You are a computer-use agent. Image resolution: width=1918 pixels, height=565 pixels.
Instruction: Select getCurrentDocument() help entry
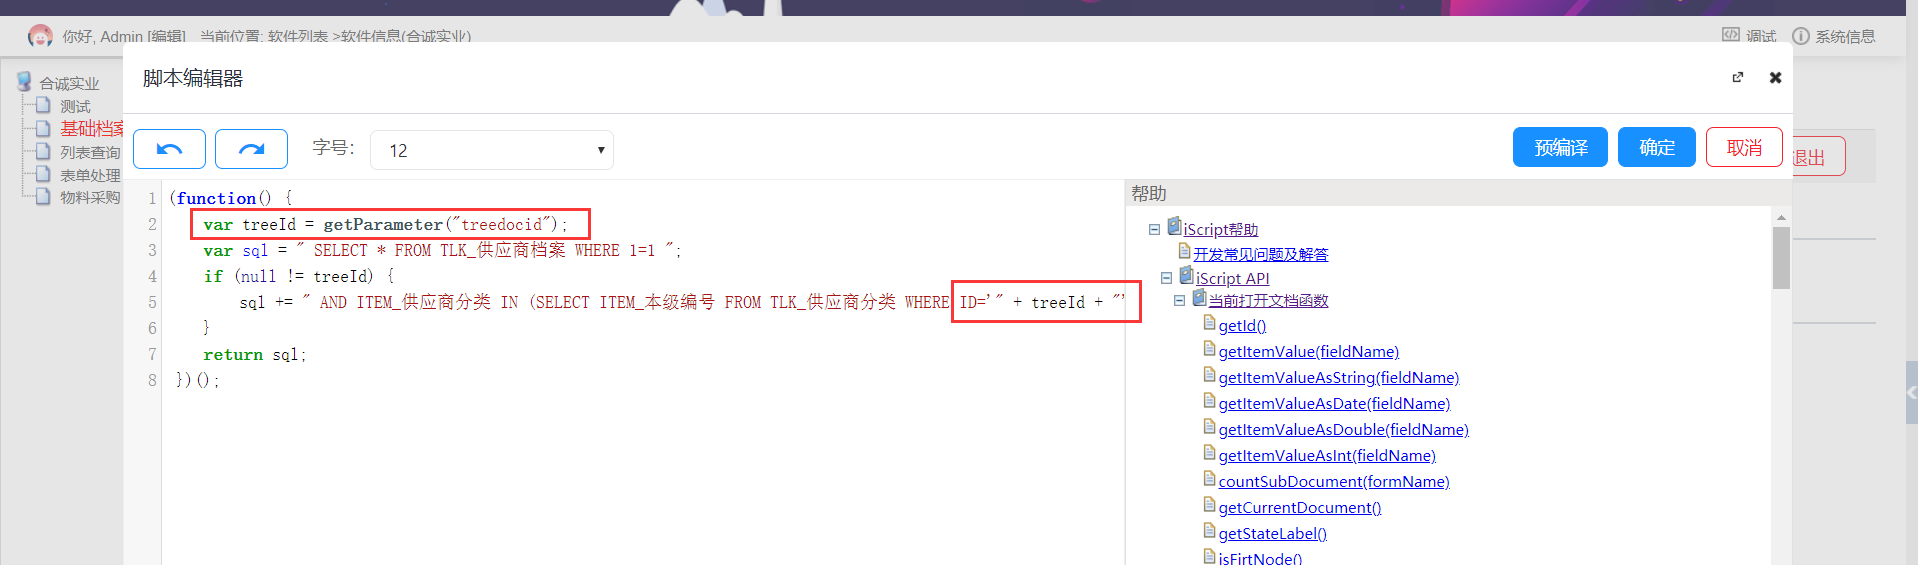tap(1300, 508)
